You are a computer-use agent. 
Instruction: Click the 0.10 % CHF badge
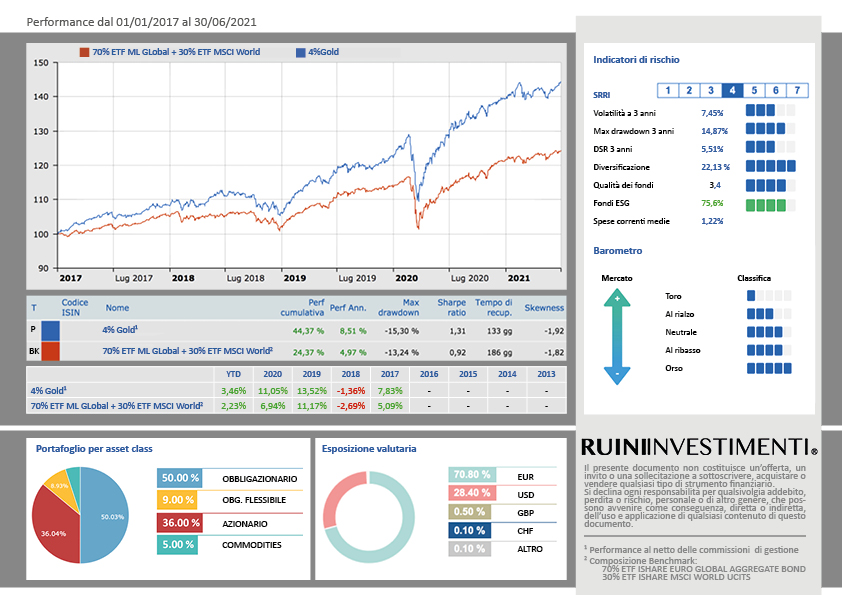[x=469, y=531]
